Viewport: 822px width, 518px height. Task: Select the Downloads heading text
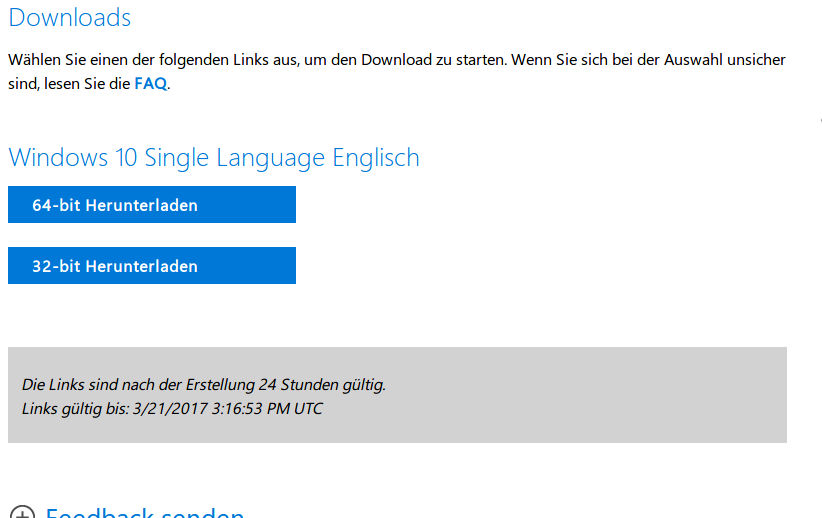coord(70,17)
